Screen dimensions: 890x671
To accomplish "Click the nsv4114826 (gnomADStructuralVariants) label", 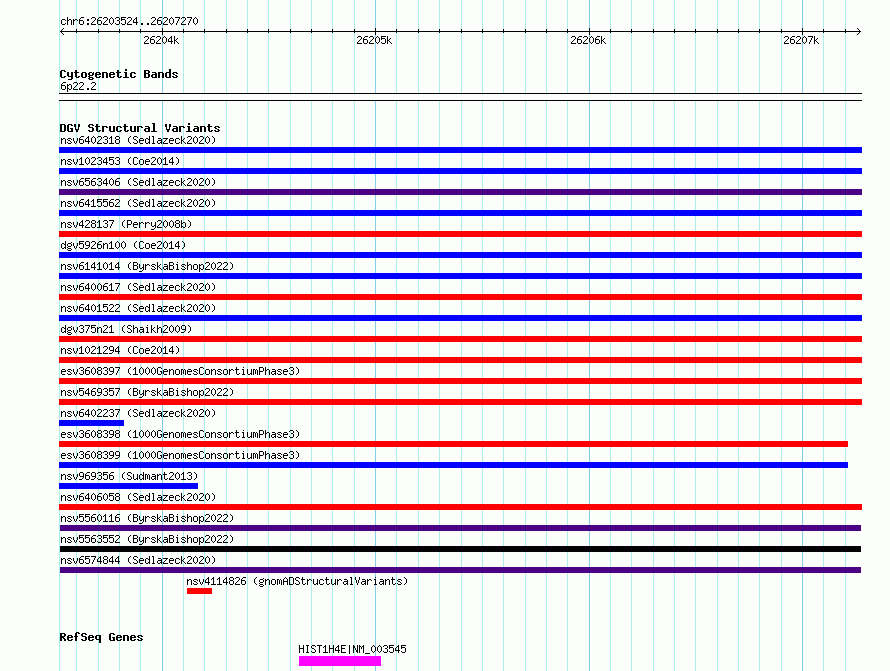I will point(297,581).
